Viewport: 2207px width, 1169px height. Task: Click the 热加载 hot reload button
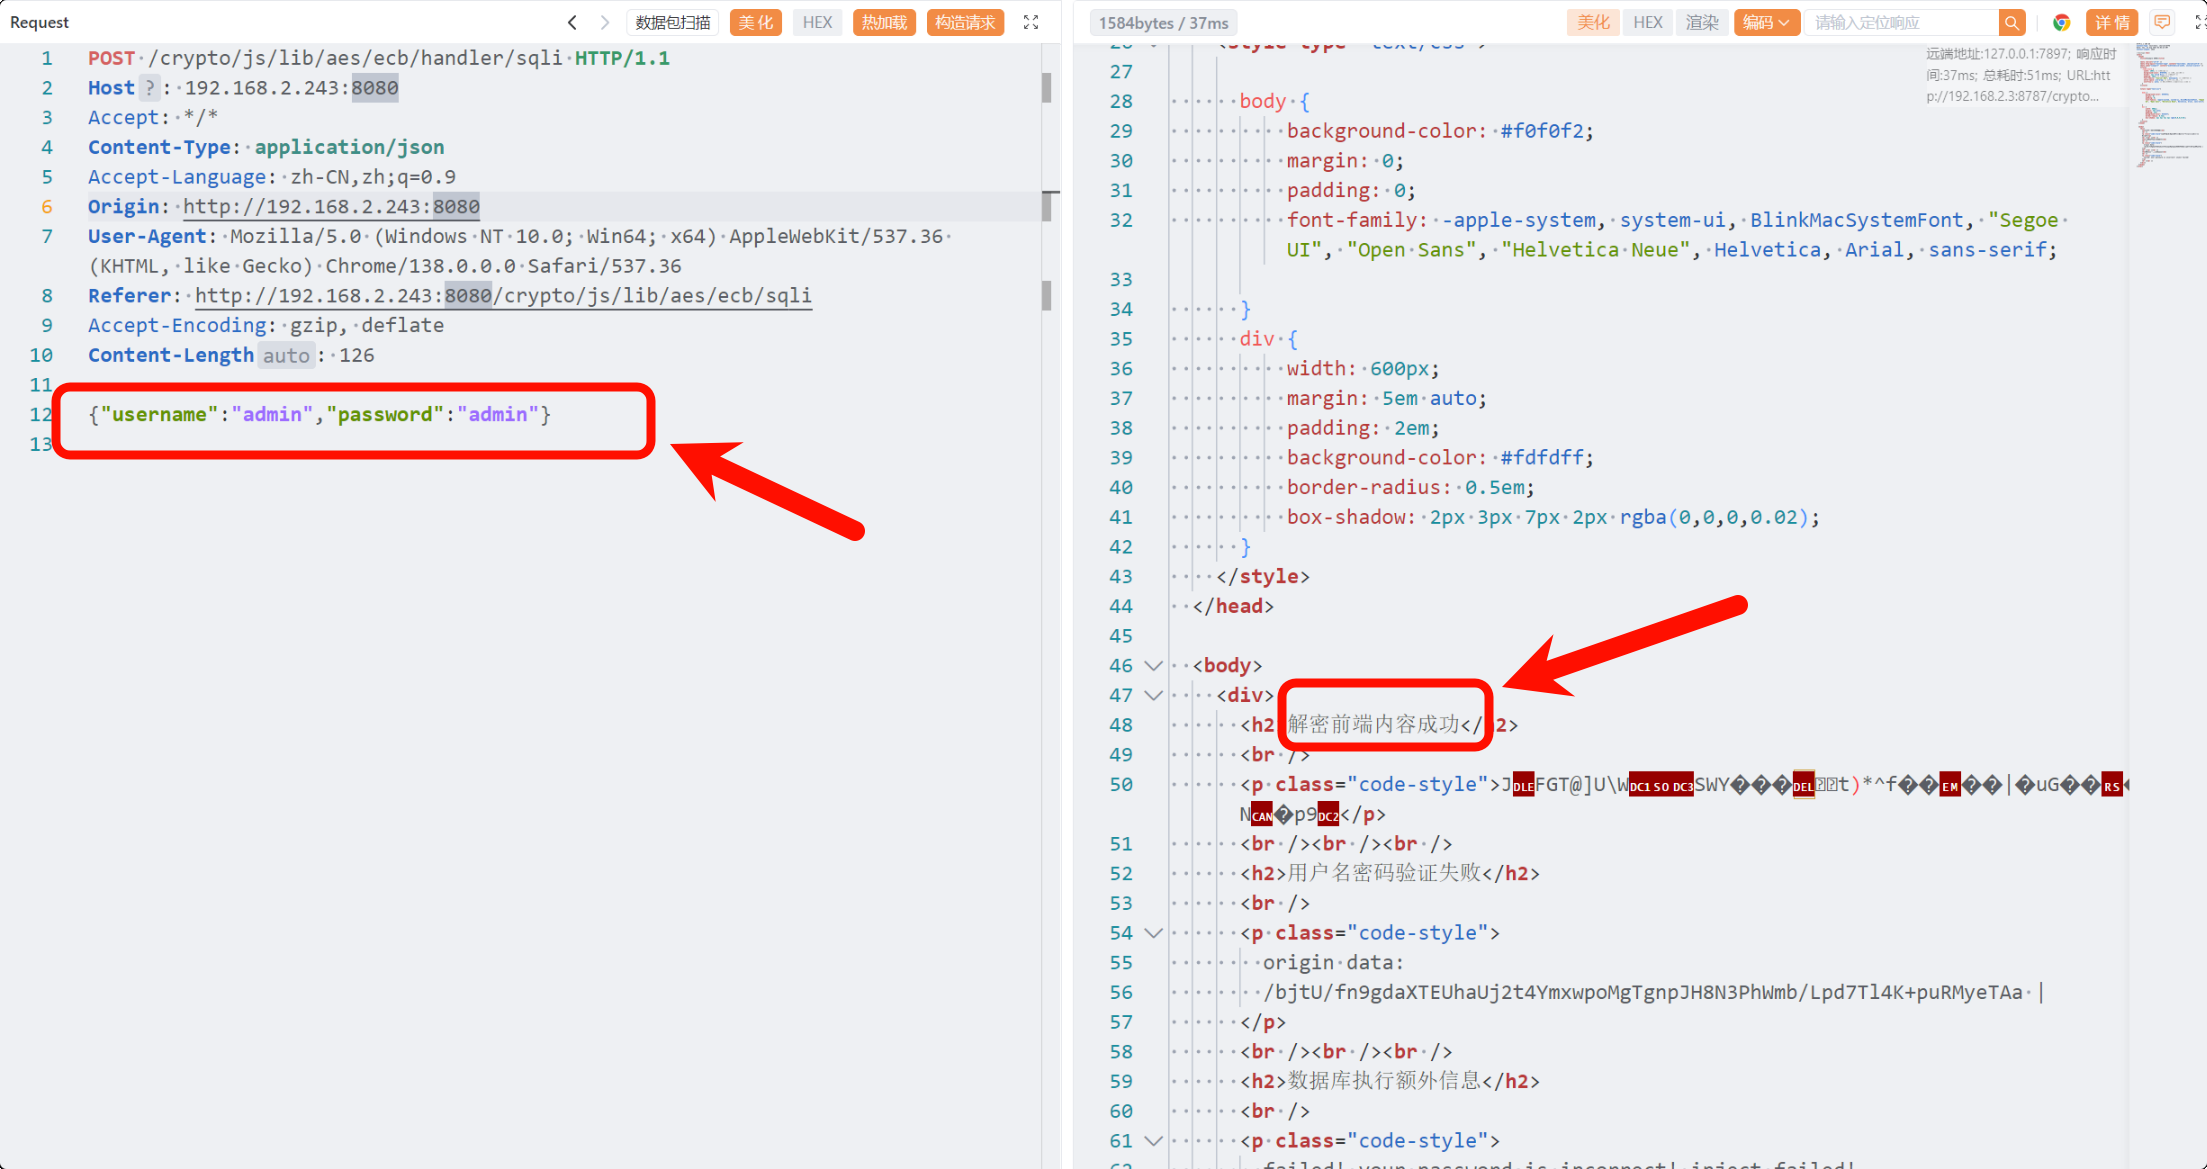884,22
